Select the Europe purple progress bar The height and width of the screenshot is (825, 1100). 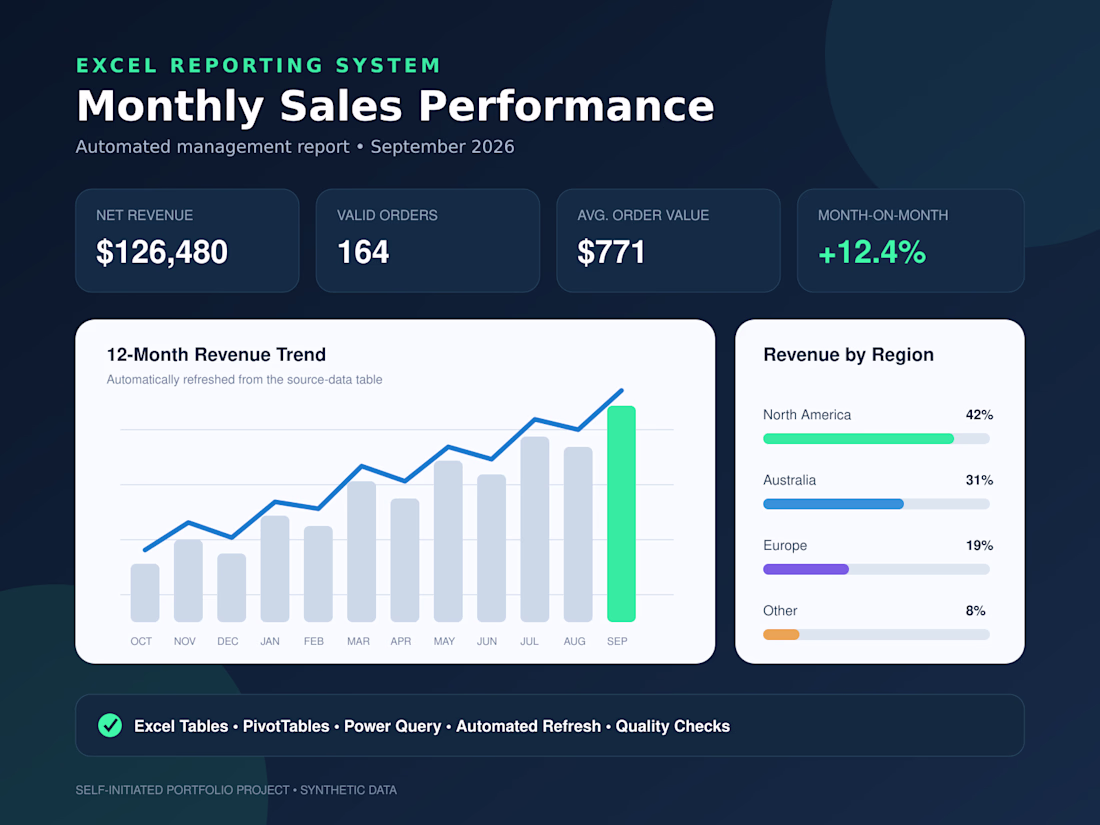pyautogui.click(x=806, y=569)
